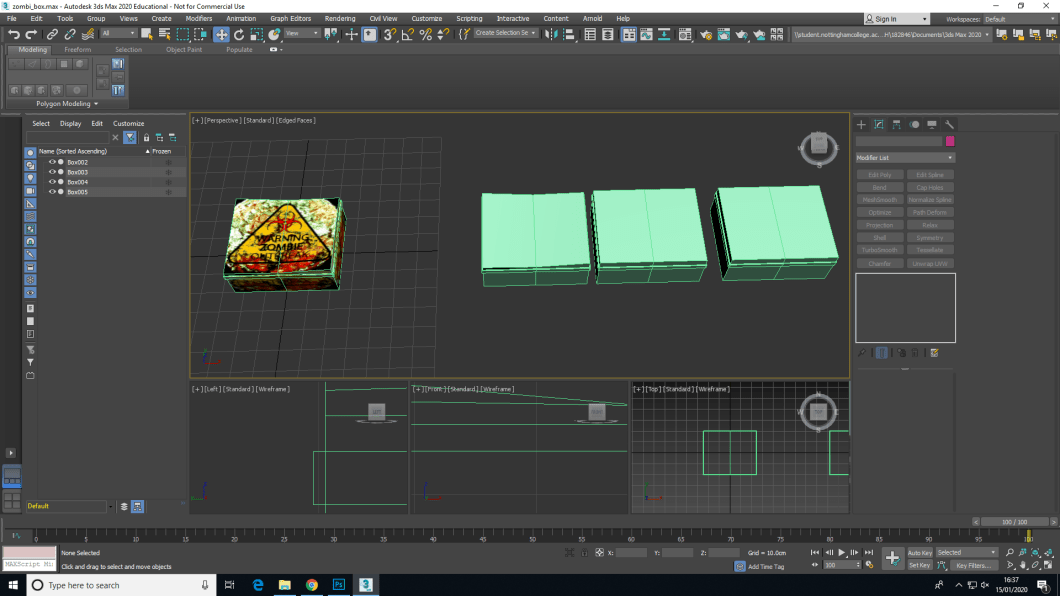Activate the Select and Rotate tool

[x=239, y=34]
